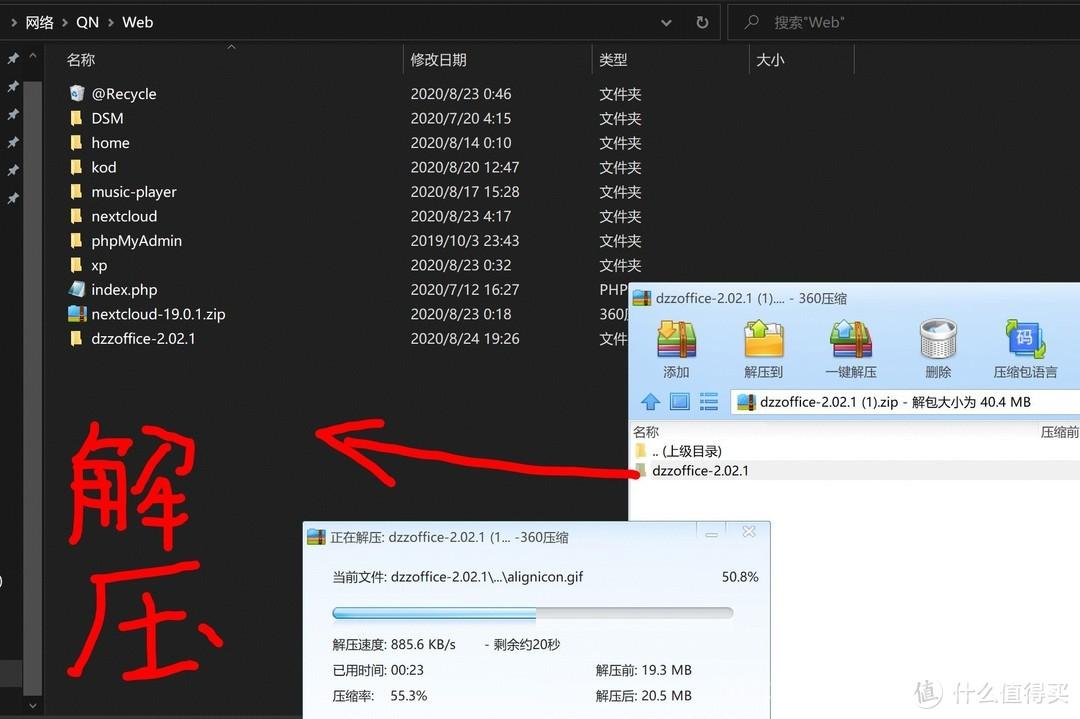Refresh the Web folder in Explorer
Screen dimensions: 1080x719
(x=702, y=22)
